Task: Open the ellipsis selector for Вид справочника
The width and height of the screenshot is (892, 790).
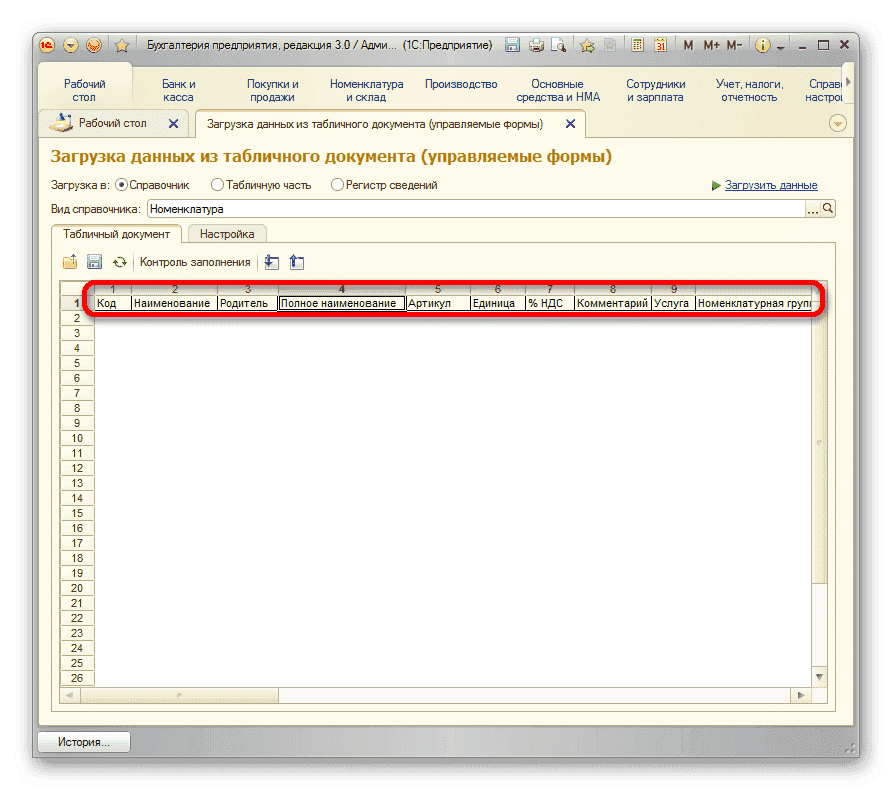Action: (x=813, y=209)
